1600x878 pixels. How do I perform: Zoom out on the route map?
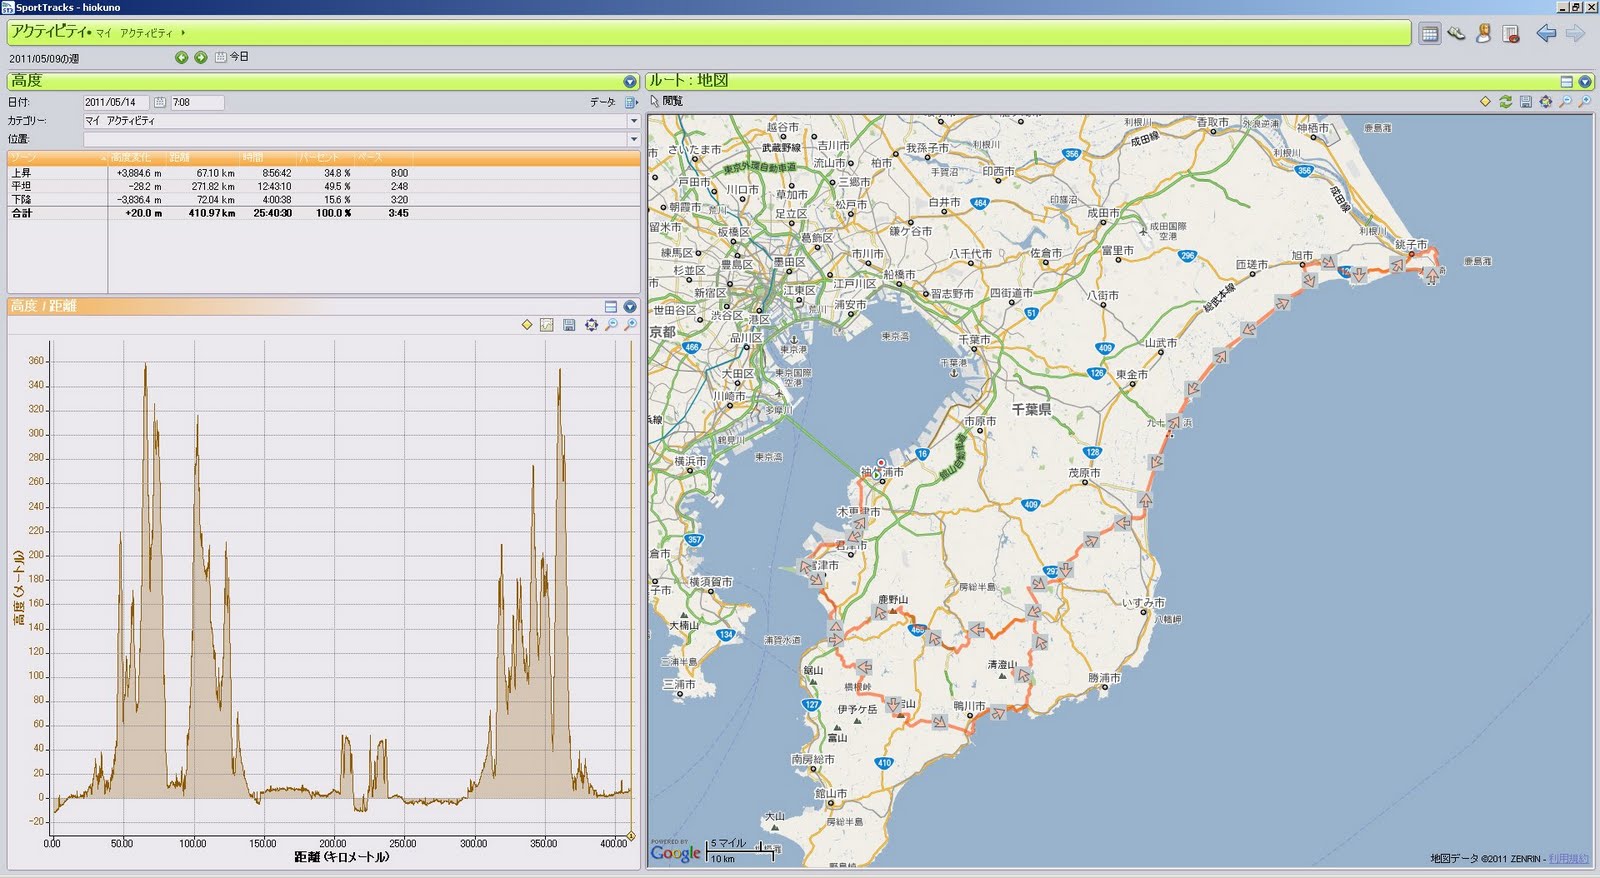[1565, 101]
